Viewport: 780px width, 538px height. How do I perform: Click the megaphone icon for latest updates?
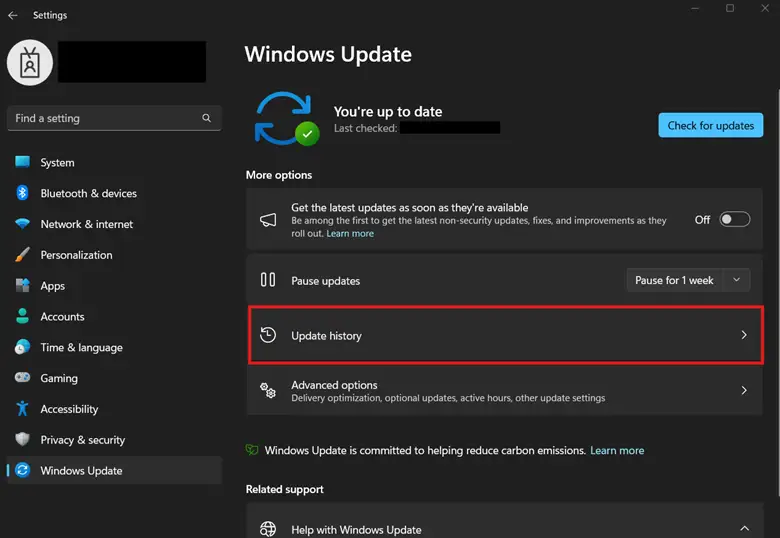[268, 220]
